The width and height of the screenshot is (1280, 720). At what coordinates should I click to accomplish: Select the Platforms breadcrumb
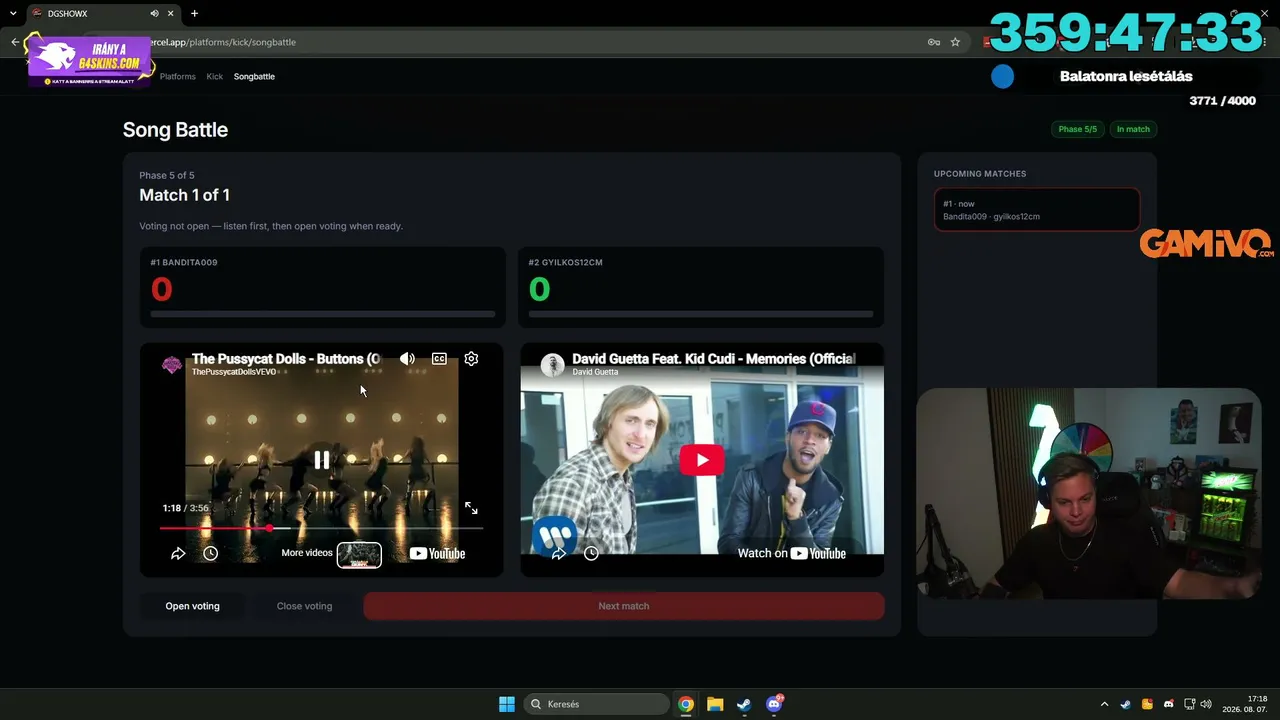tap(178, 76)
